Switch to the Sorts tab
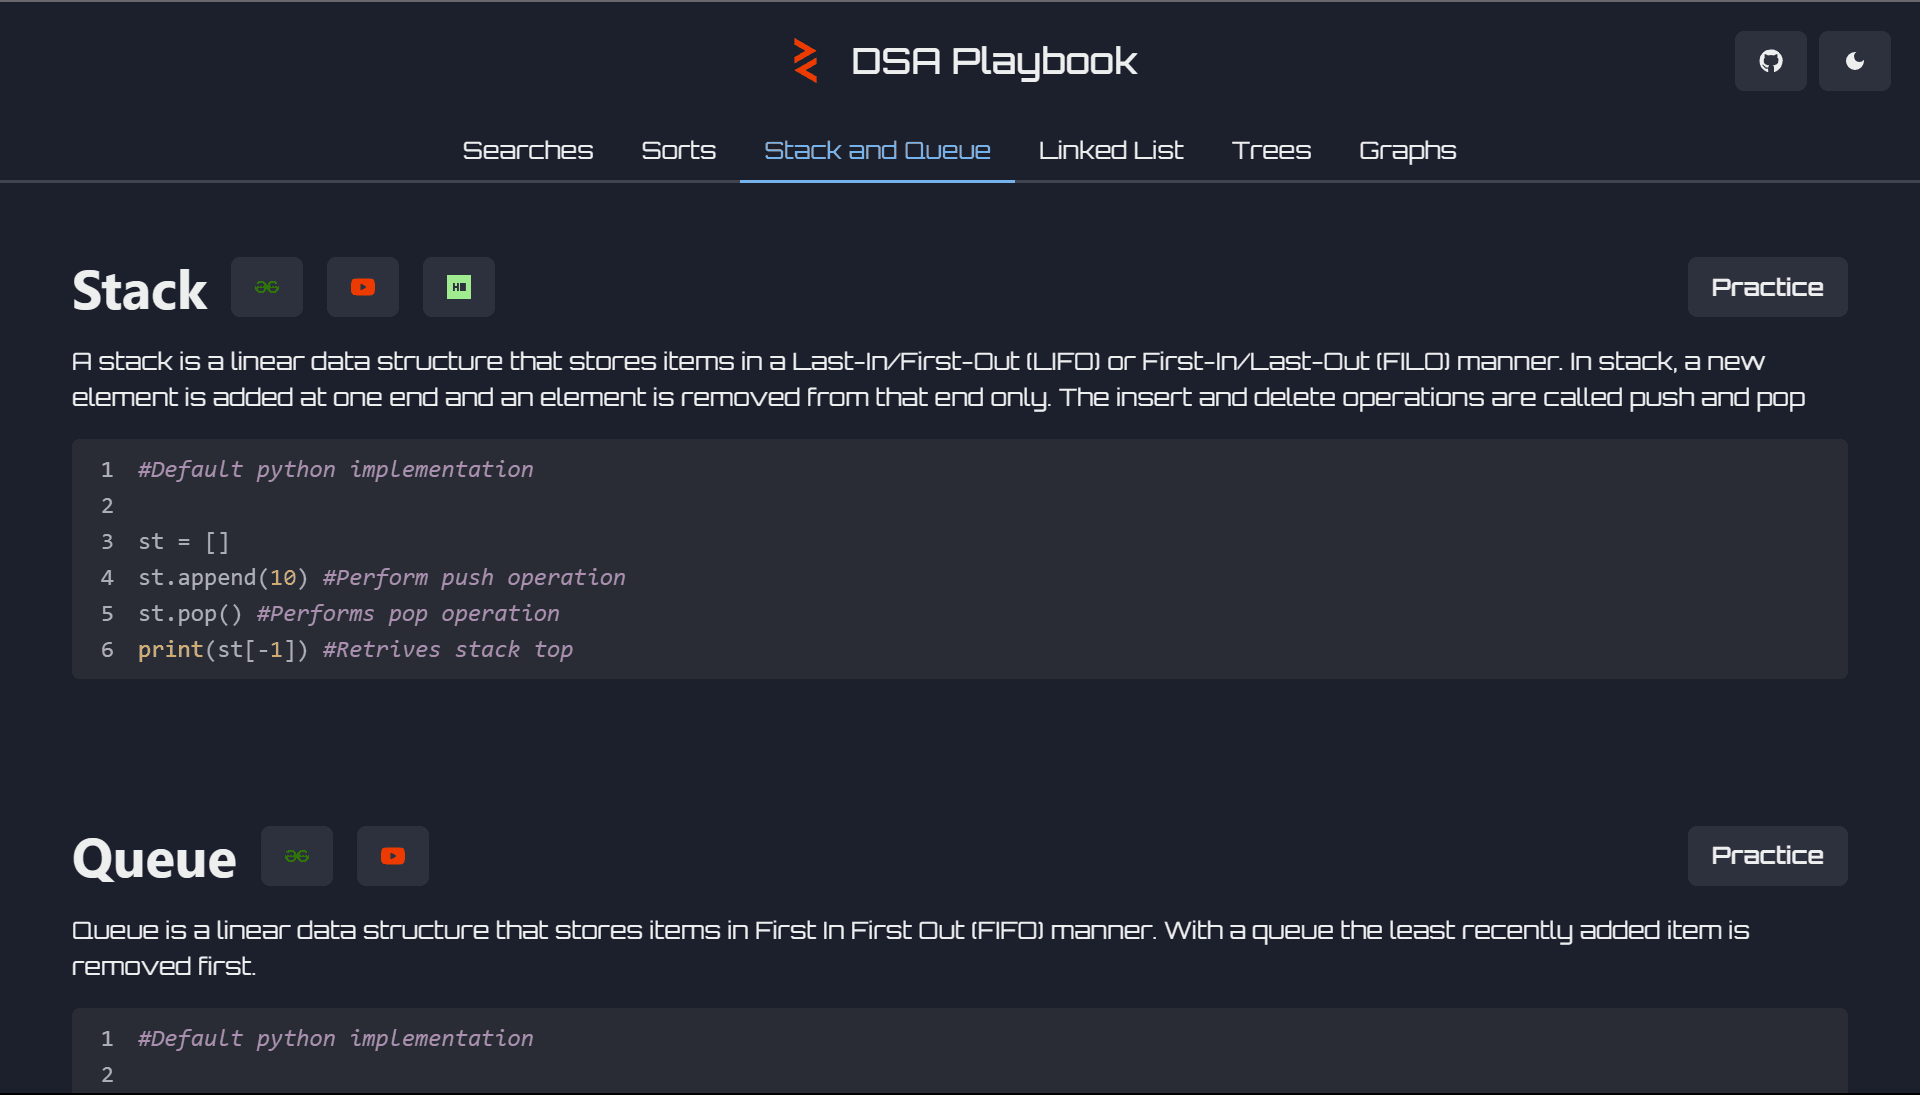1920x1095 pixels. 678,150
